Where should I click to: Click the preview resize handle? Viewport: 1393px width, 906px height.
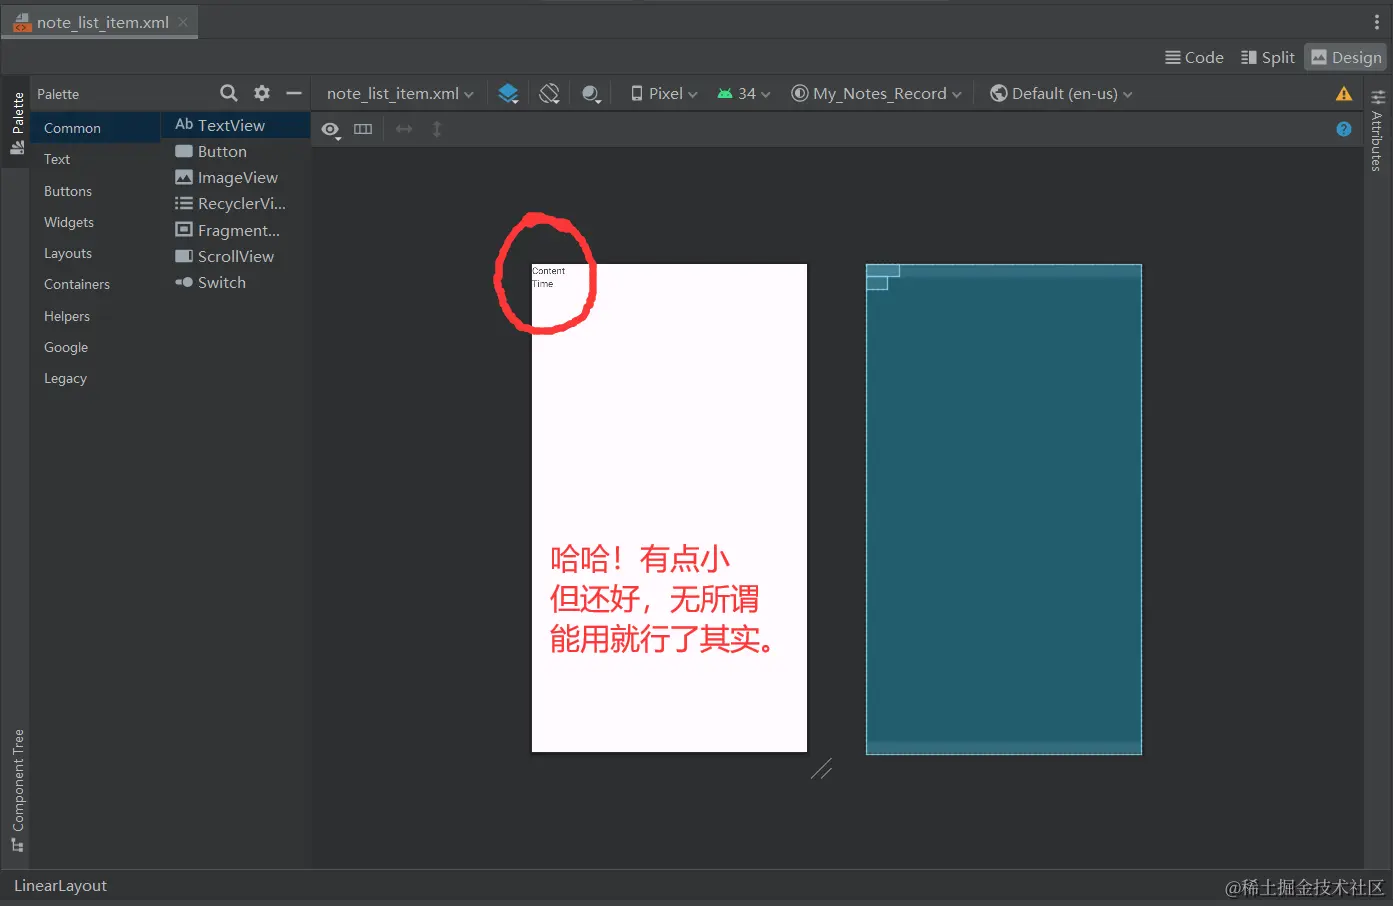[x=821, y=769]
